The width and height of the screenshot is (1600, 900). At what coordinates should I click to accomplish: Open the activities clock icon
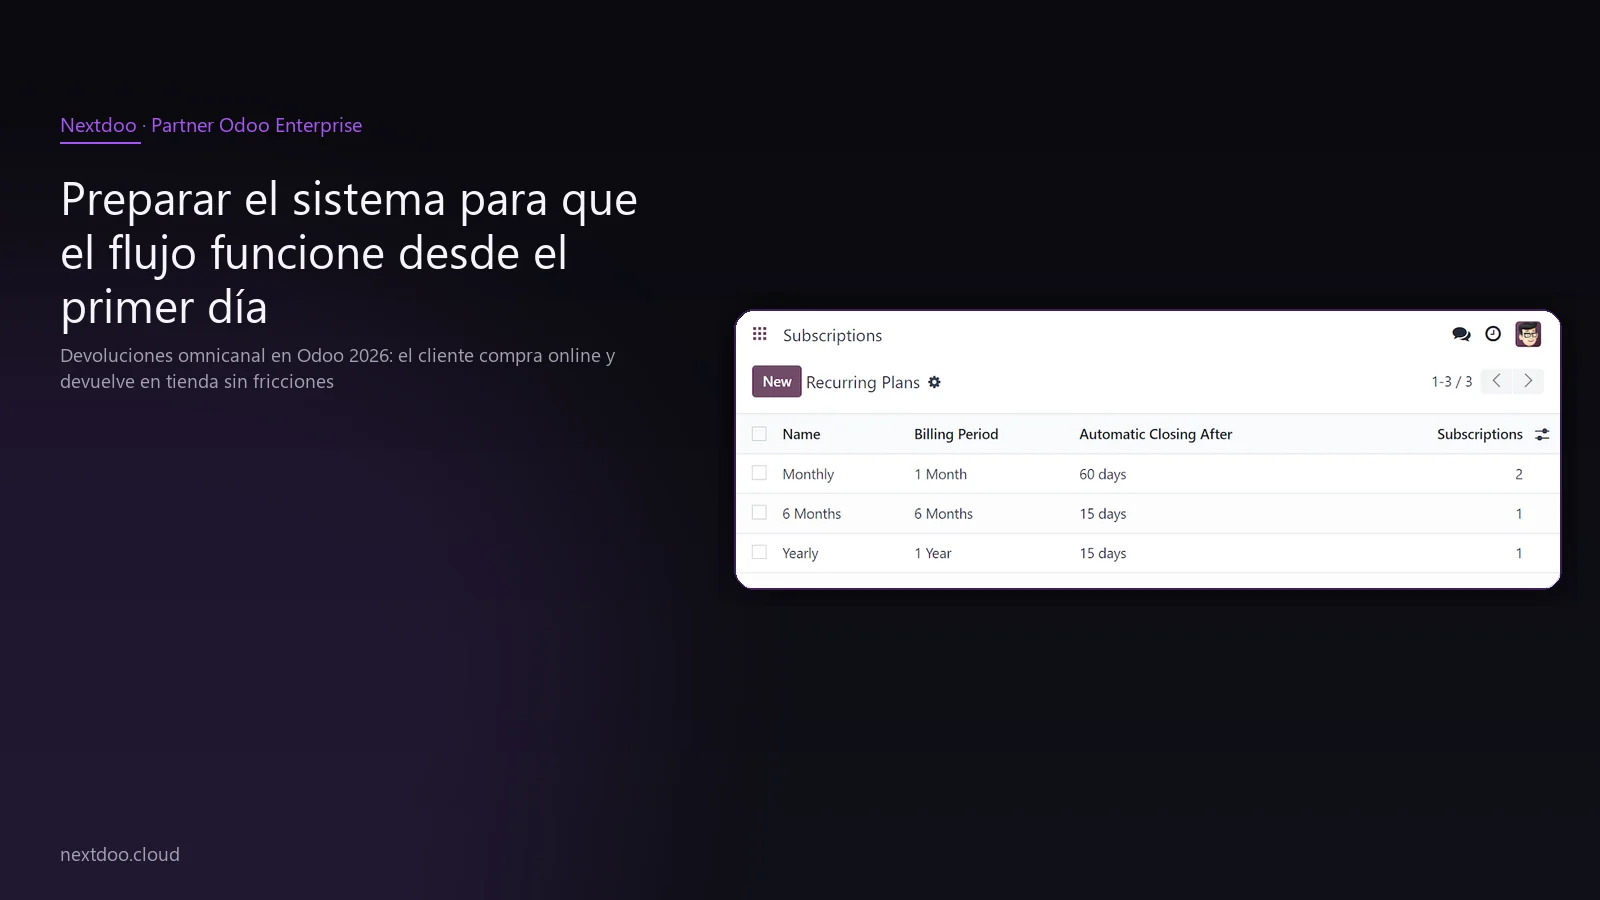pos(1493,334)
